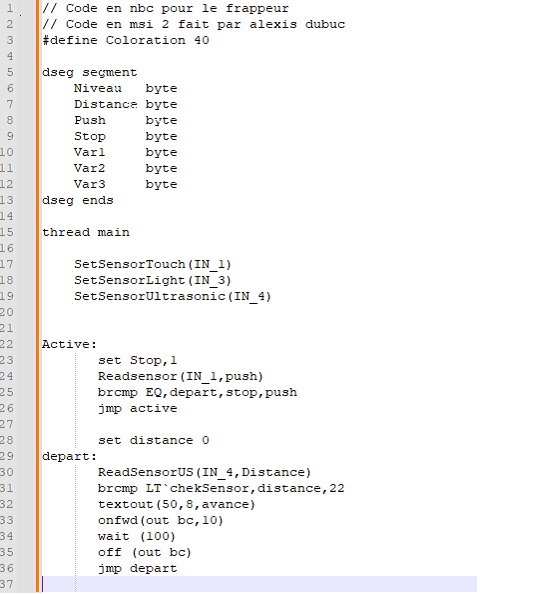Click the 'Distance byte' declaration
Viewport: 545px width, 594px height.
click(125, 104)
